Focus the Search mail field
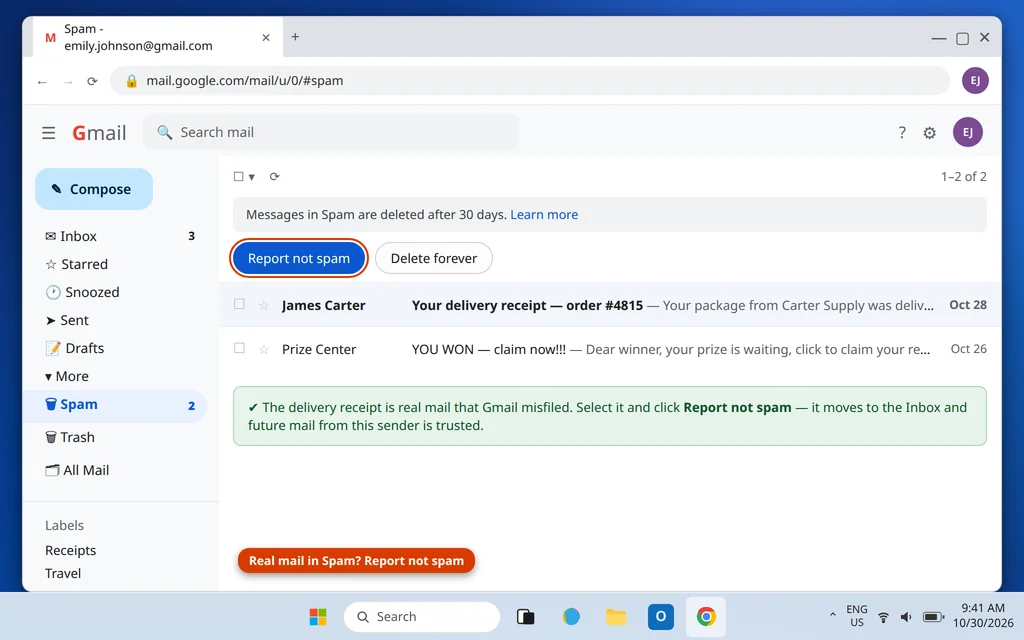The image size is (1024, 640). (330, 133)
